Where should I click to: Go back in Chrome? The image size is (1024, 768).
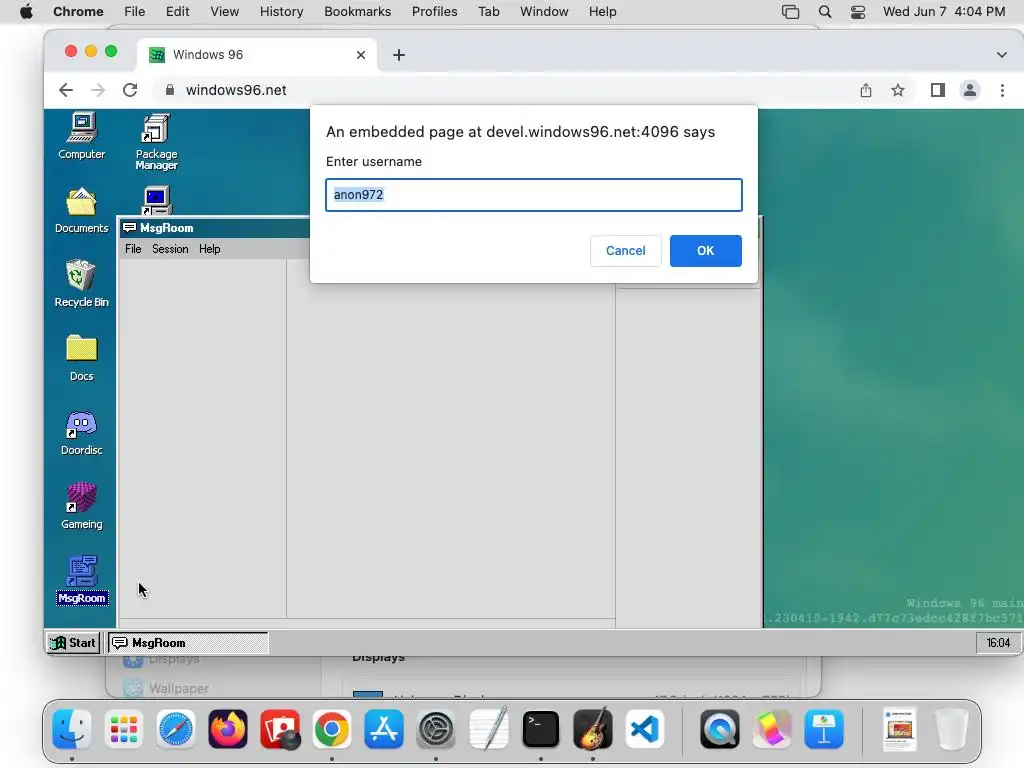66,90
